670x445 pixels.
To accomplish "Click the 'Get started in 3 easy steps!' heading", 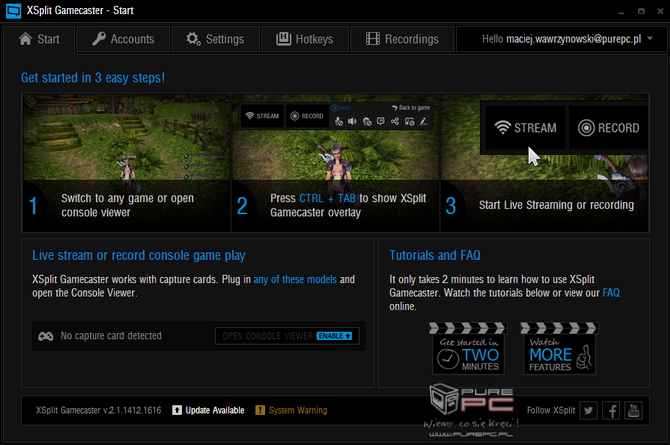I will point(93,78).
